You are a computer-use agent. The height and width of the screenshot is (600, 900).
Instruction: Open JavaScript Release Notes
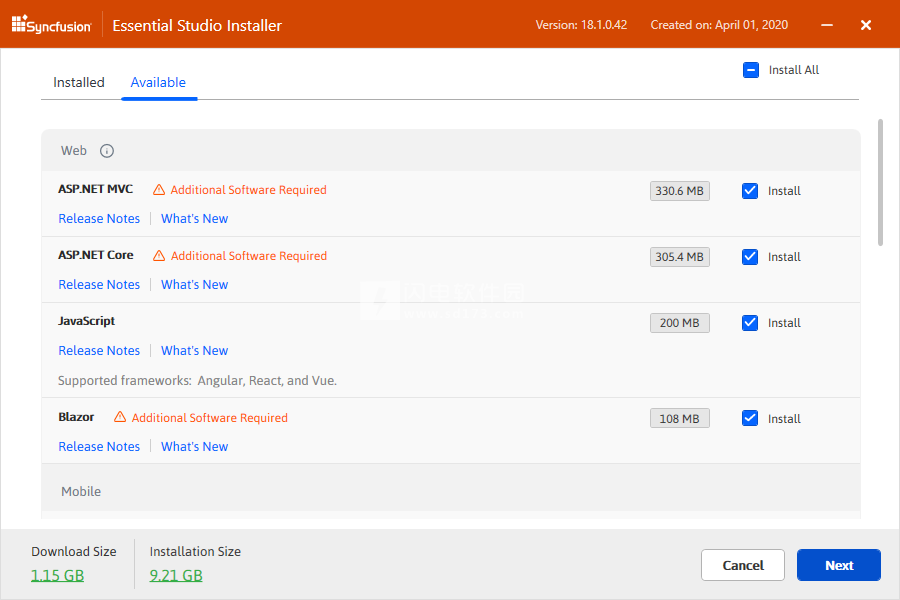99,351
